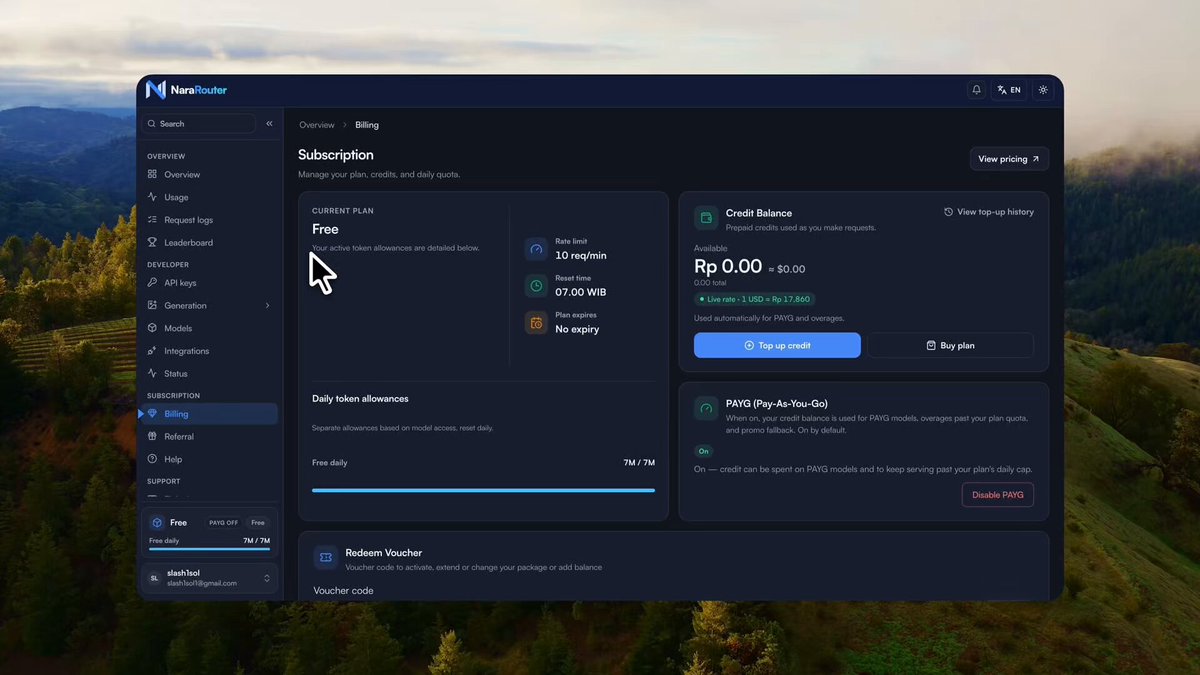Image resolution: width=1200 pixels, height=675 pixels.
Task: Click the Buy plan button
Action: point(950,345)
